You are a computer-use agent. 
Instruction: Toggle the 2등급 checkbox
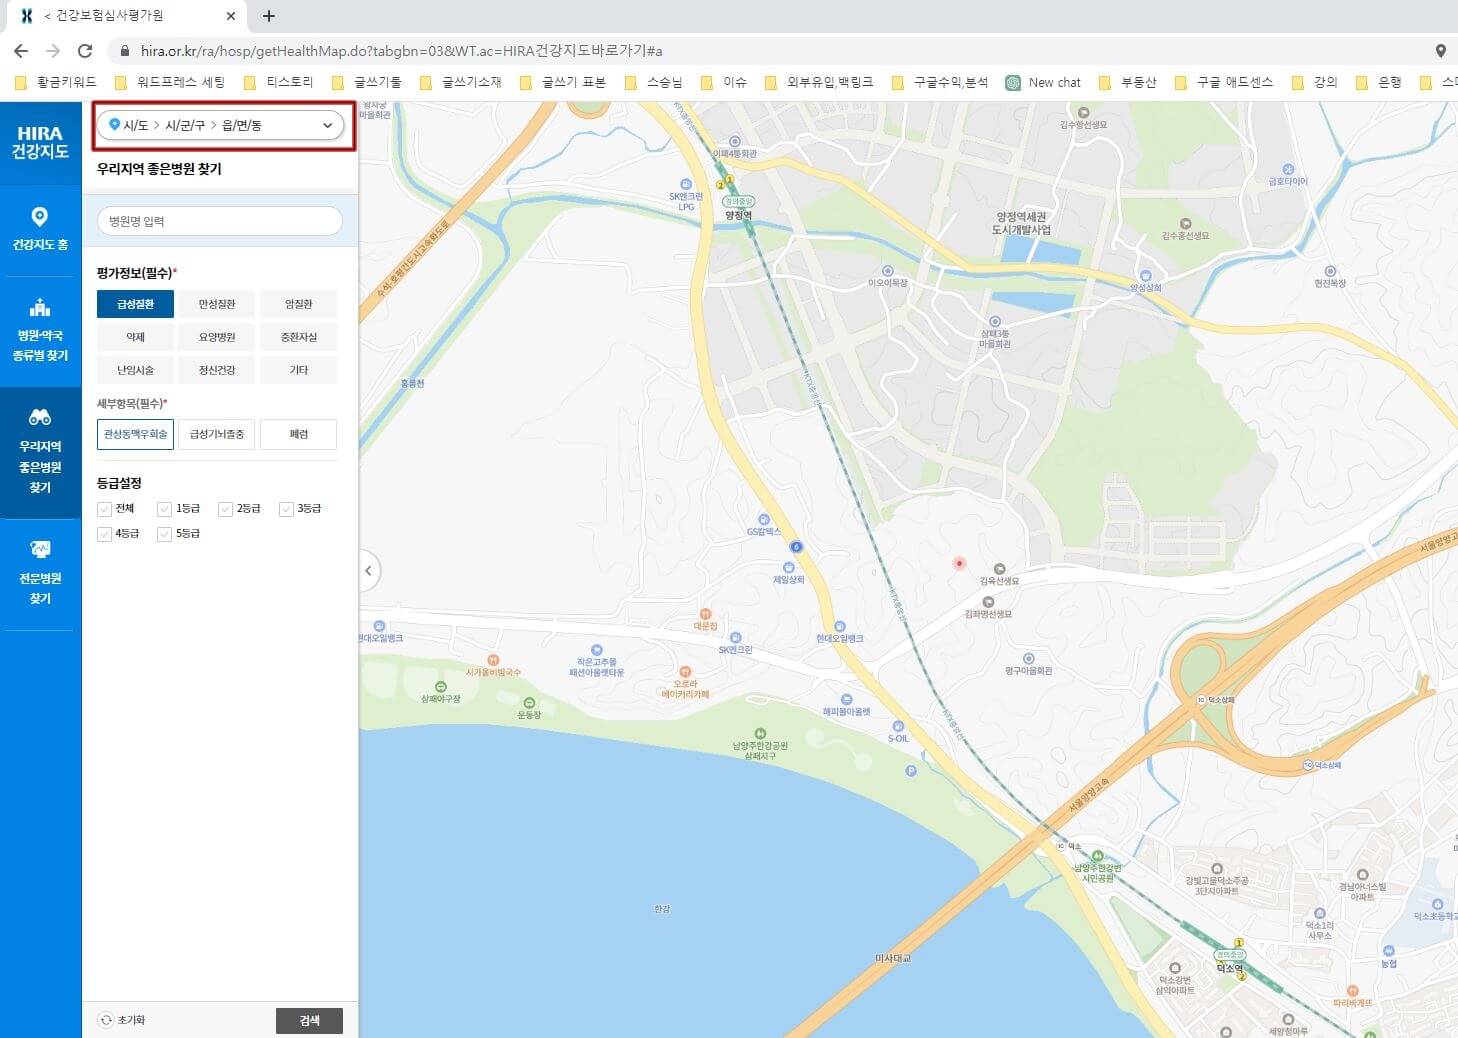(x=225, y=509)
